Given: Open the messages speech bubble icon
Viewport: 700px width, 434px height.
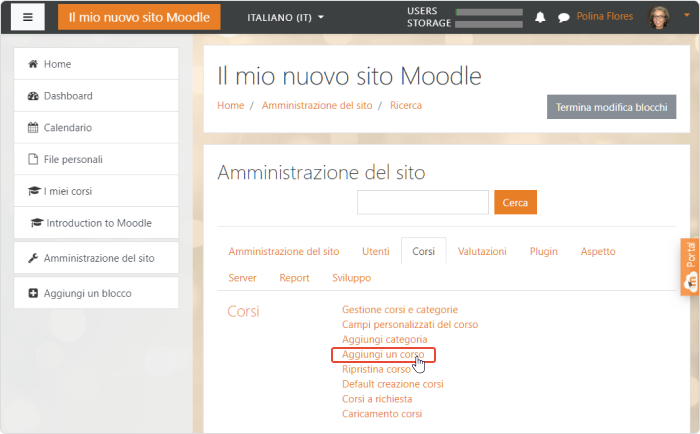Looking at the screenshot, I should (563, 17).
